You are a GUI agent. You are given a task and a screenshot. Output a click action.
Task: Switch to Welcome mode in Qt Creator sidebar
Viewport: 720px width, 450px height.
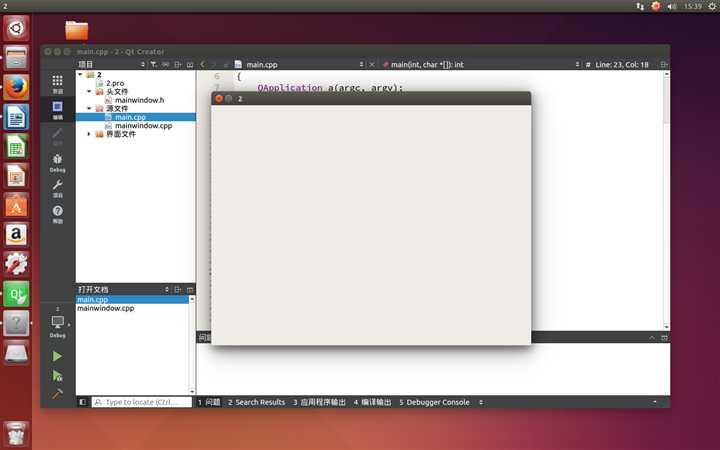(x=57, y=84)
